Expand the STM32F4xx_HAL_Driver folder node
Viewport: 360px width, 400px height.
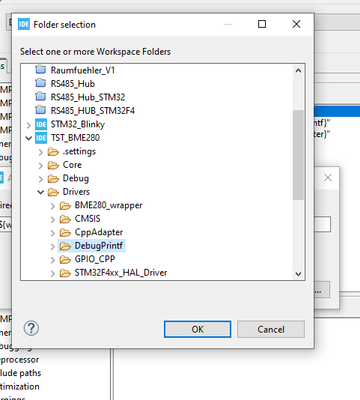(53, 273)
